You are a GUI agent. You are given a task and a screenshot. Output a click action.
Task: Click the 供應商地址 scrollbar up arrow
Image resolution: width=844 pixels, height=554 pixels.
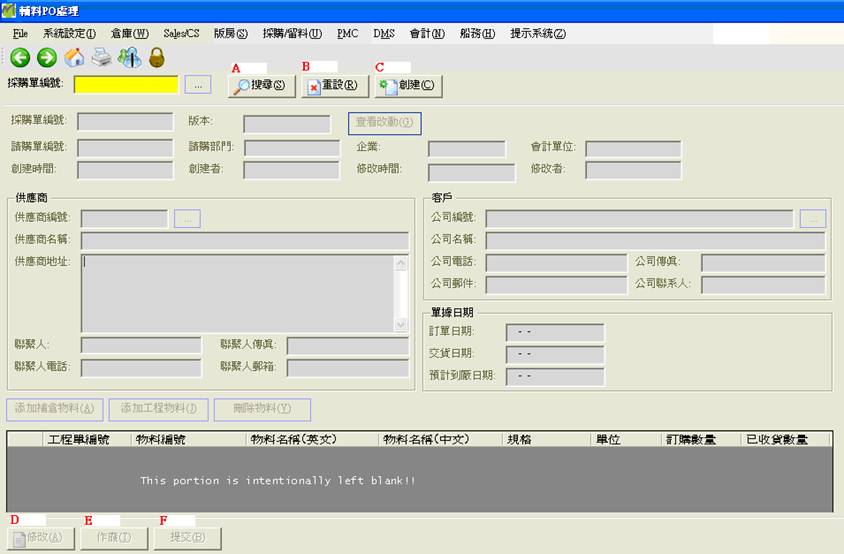(x=401, y=264)
